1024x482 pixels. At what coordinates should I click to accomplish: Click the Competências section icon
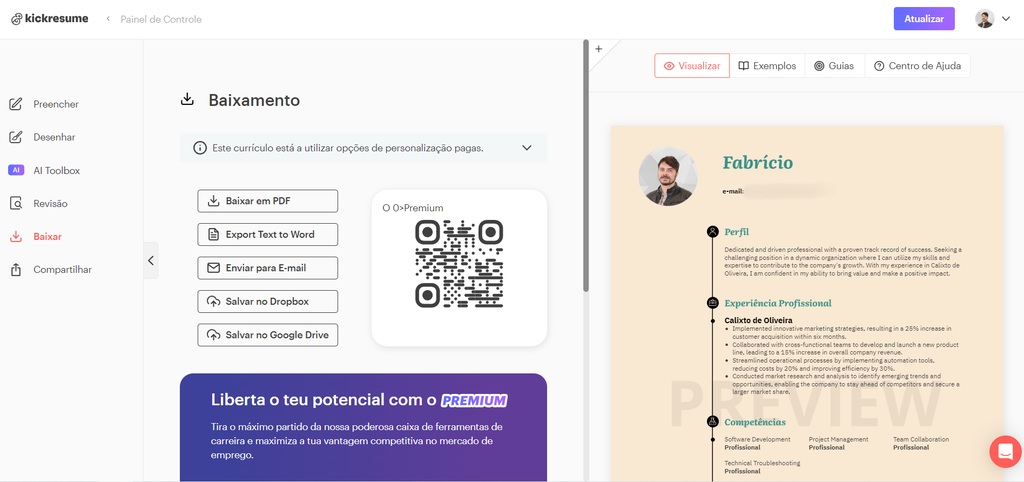coord(712,422)
